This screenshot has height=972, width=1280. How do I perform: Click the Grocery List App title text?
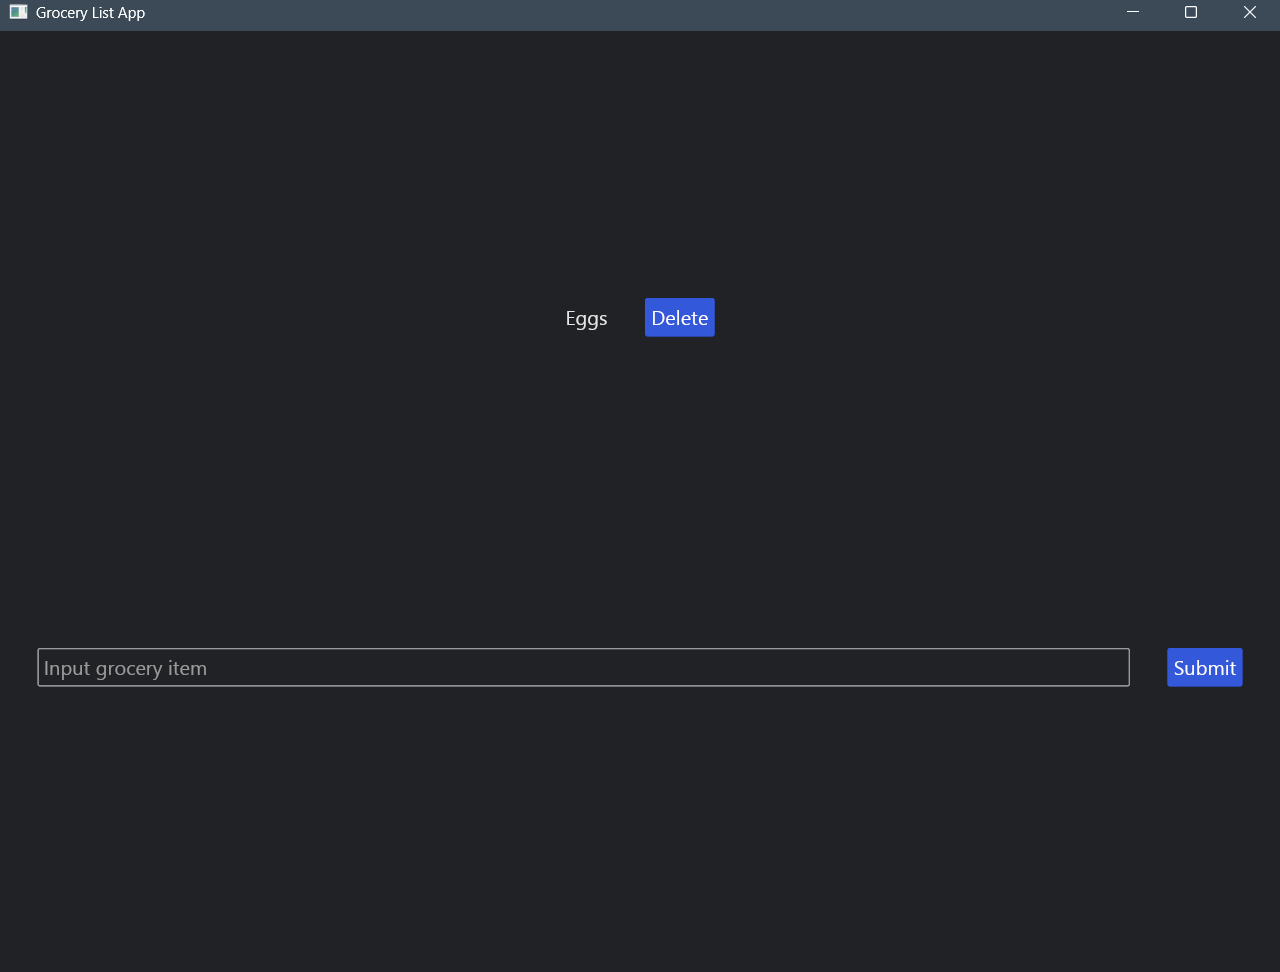[x=90, y=13]
